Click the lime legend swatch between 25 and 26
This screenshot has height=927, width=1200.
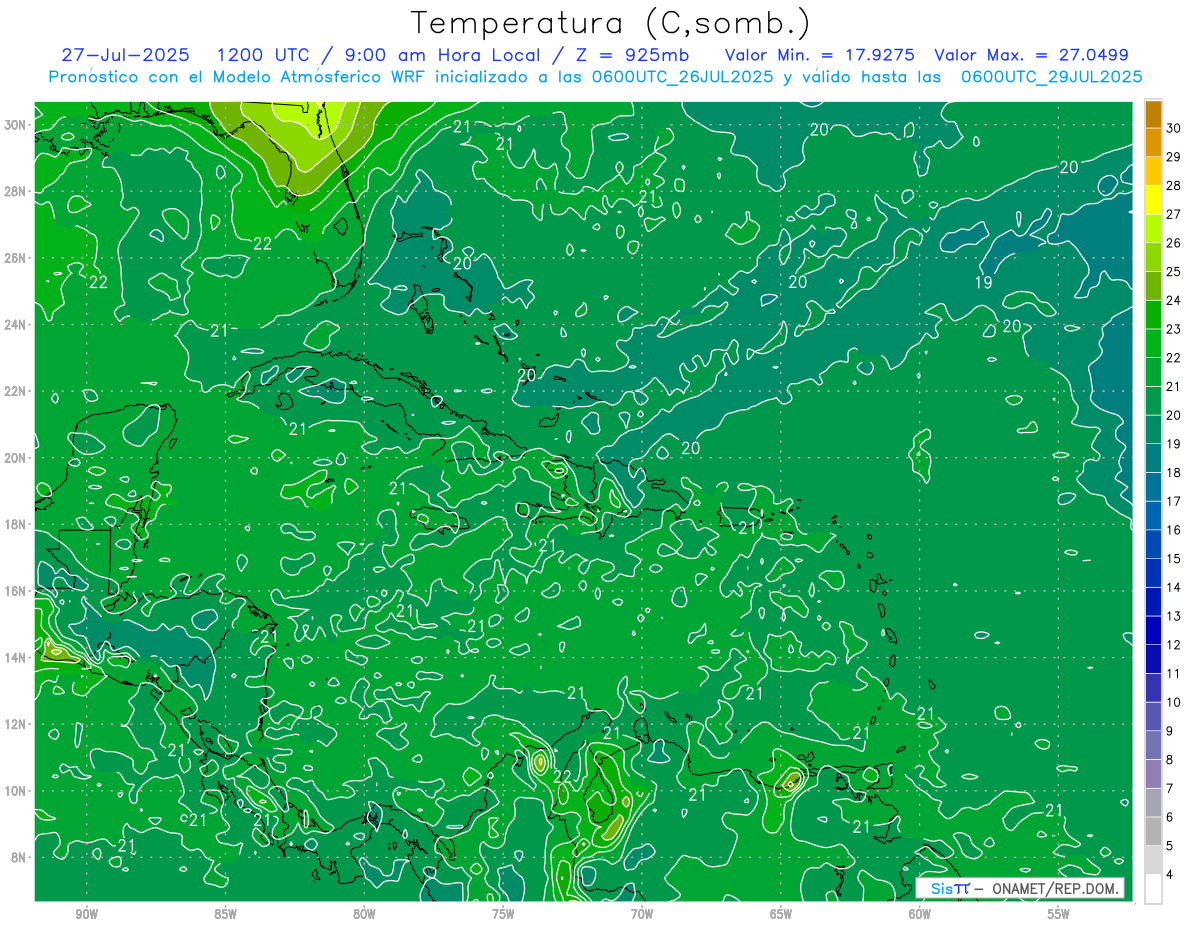[1153, 257]
